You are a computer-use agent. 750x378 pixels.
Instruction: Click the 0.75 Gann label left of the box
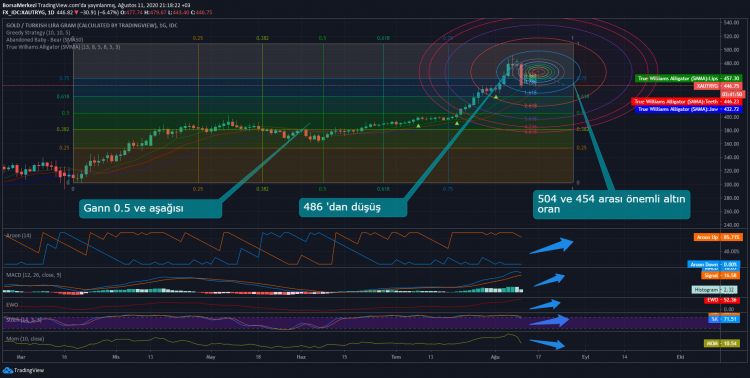click(x=64, y=78)
